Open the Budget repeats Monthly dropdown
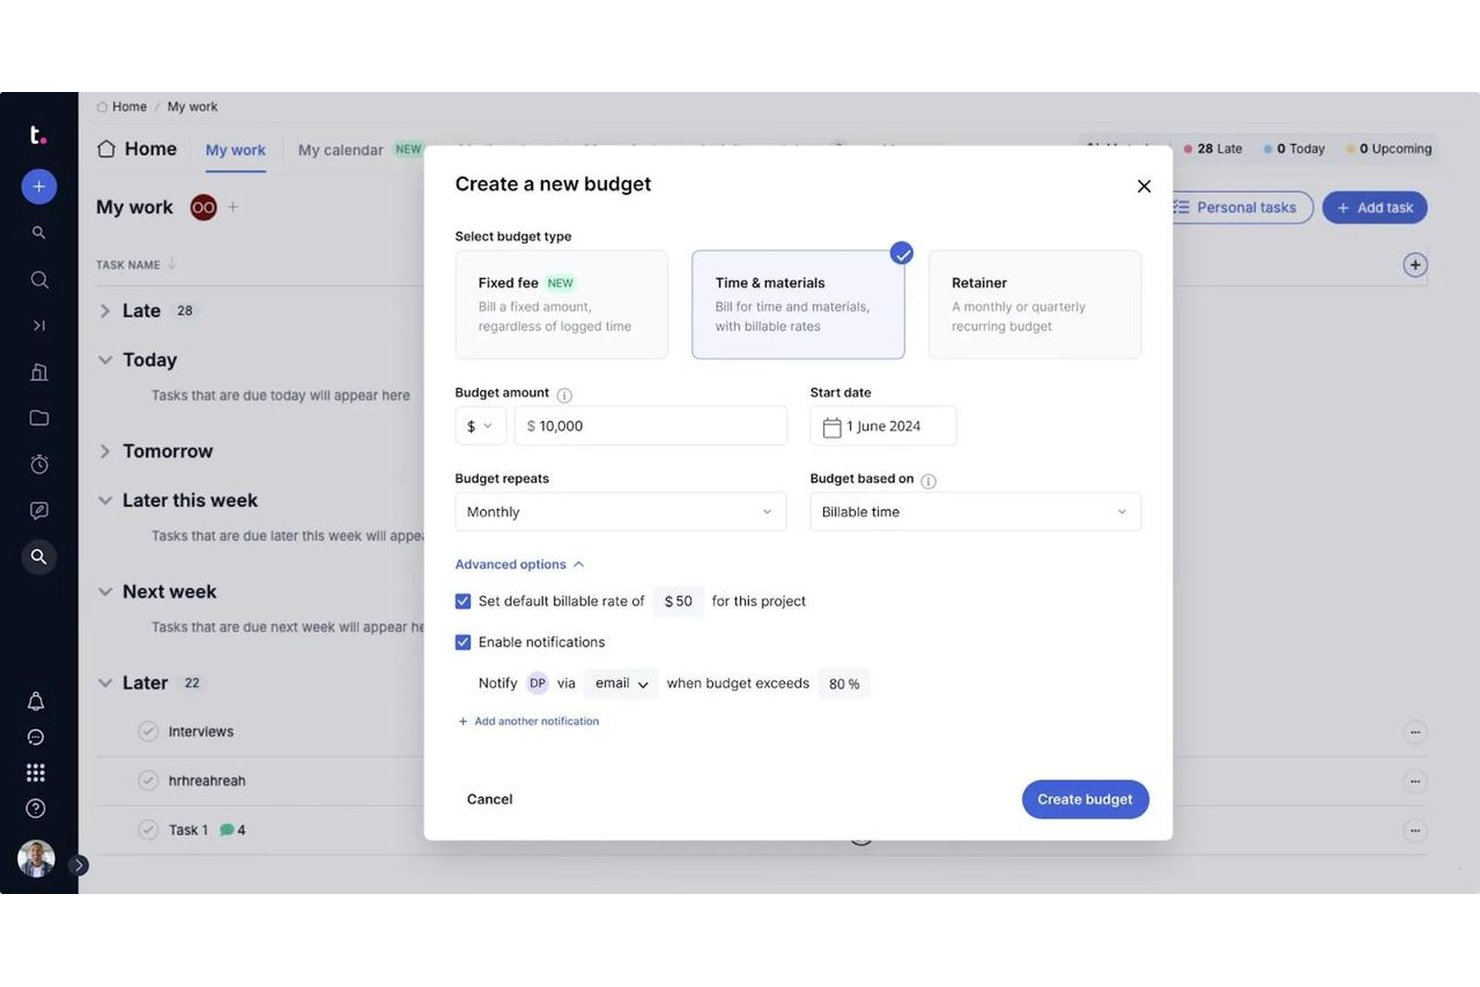1480x987 pixels. 620,512
